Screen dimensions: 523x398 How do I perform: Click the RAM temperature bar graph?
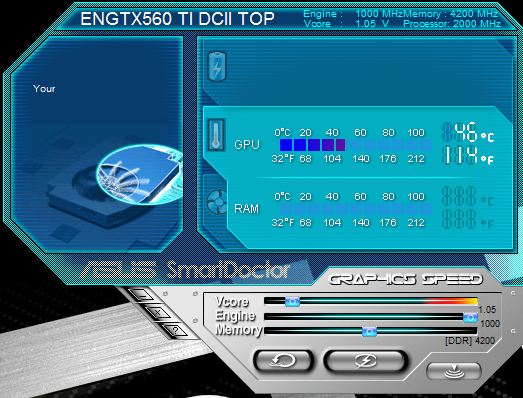click(x=356, y=209)
